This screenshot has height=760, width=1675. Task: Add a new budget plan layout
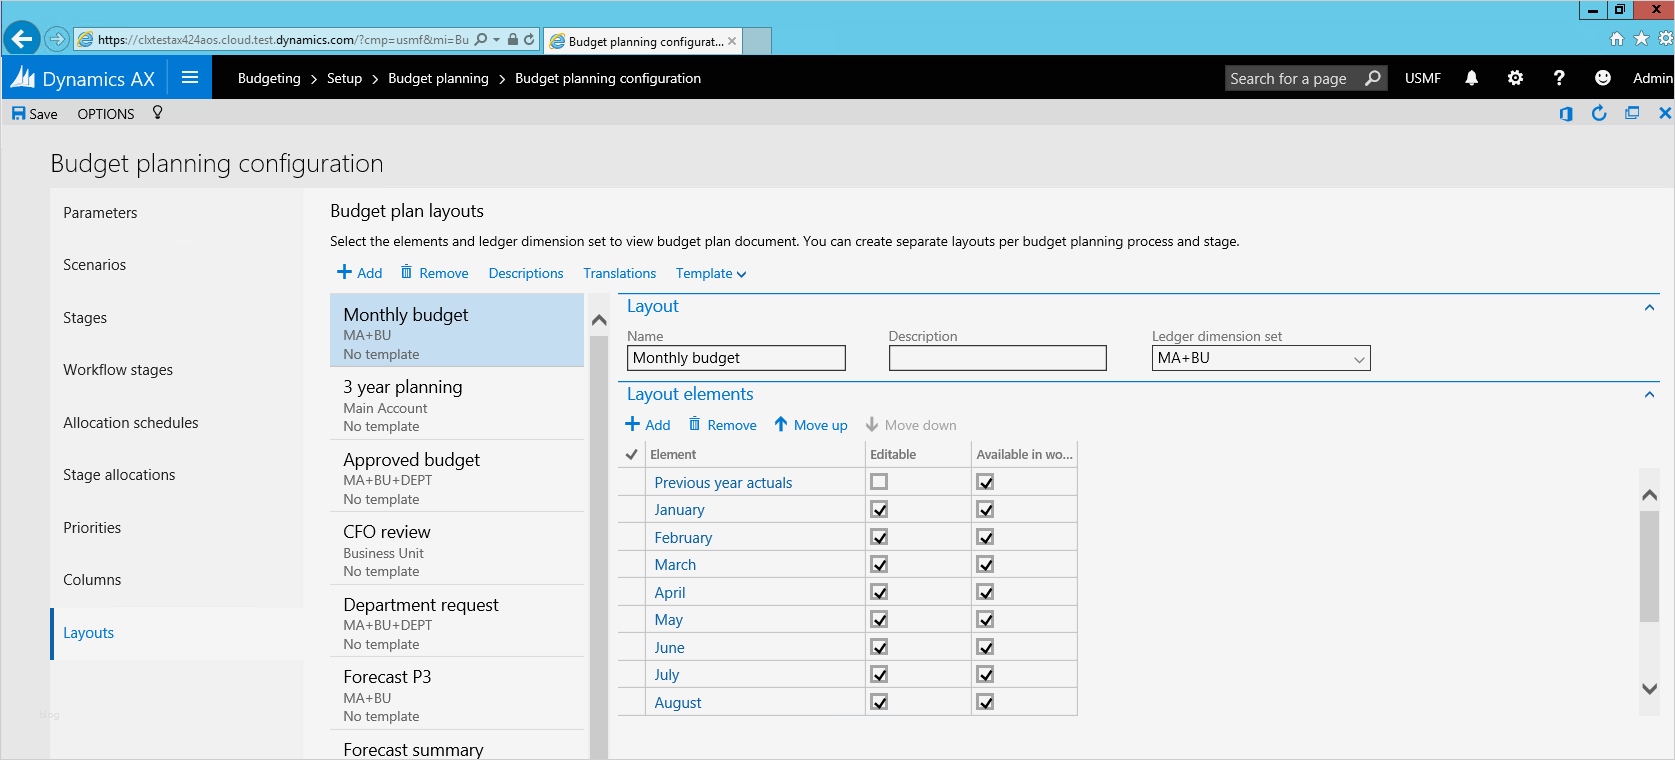pos(359,273)
